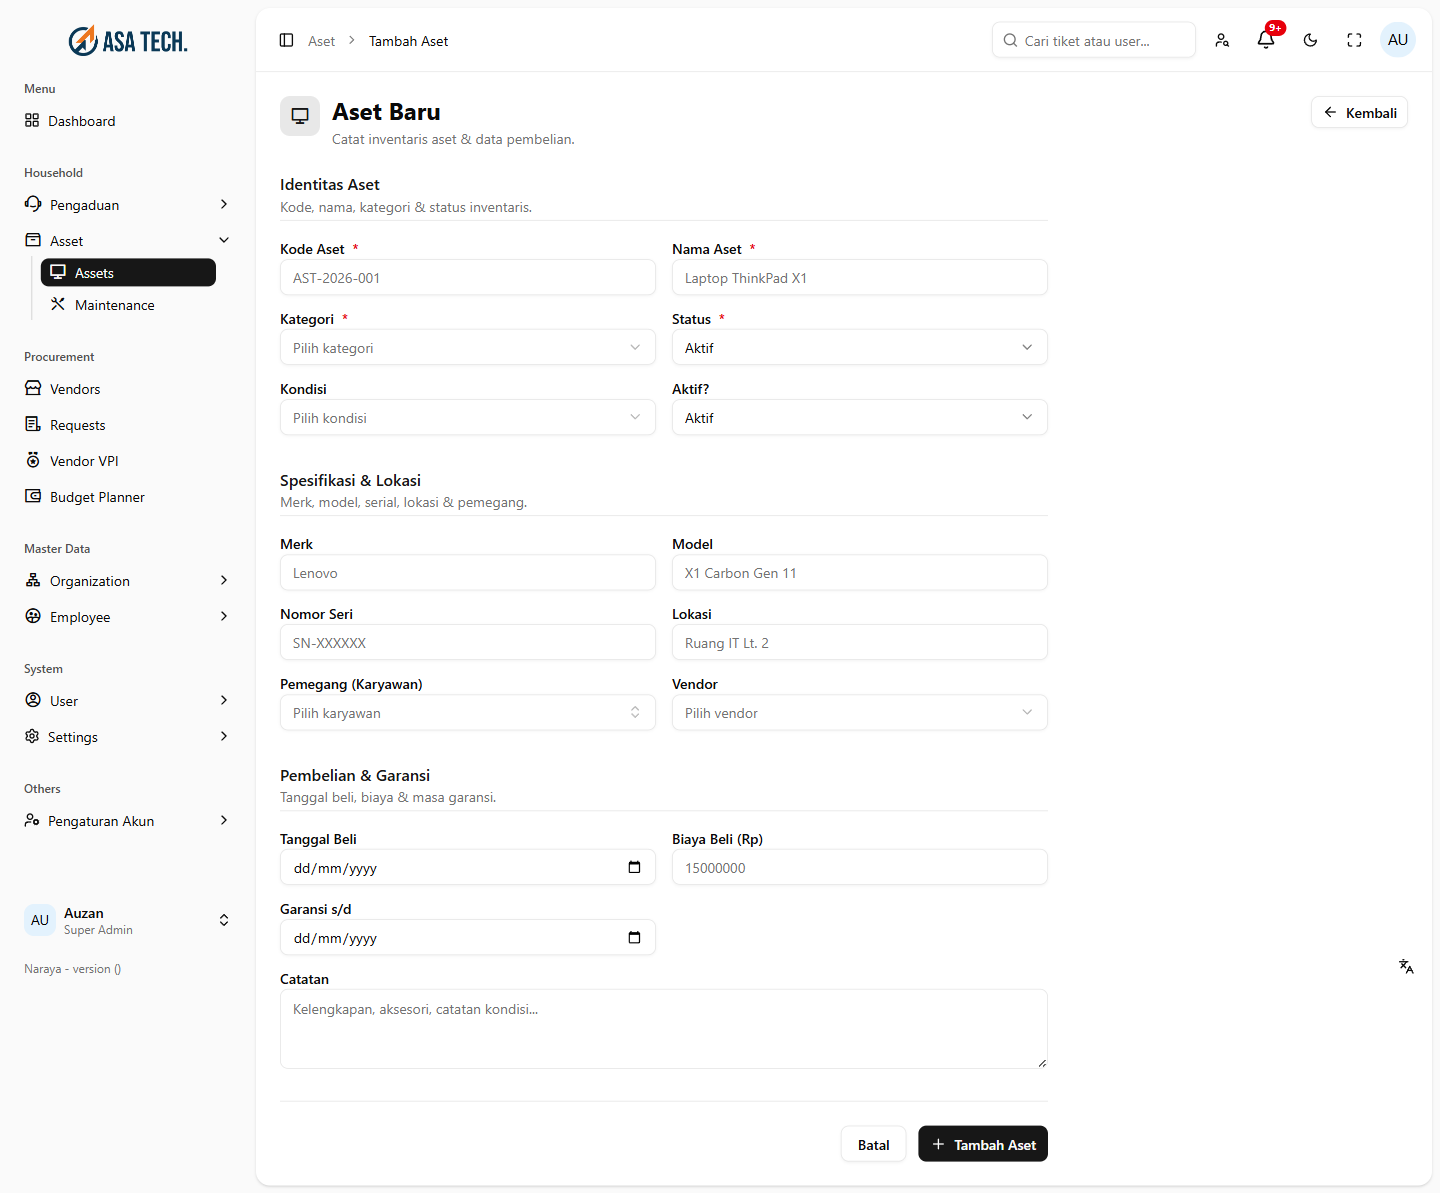The width and height of the screenshot is (1440, 1193).
Task: Open AU avatar menu in header
Action: [x=1398, y=40]
